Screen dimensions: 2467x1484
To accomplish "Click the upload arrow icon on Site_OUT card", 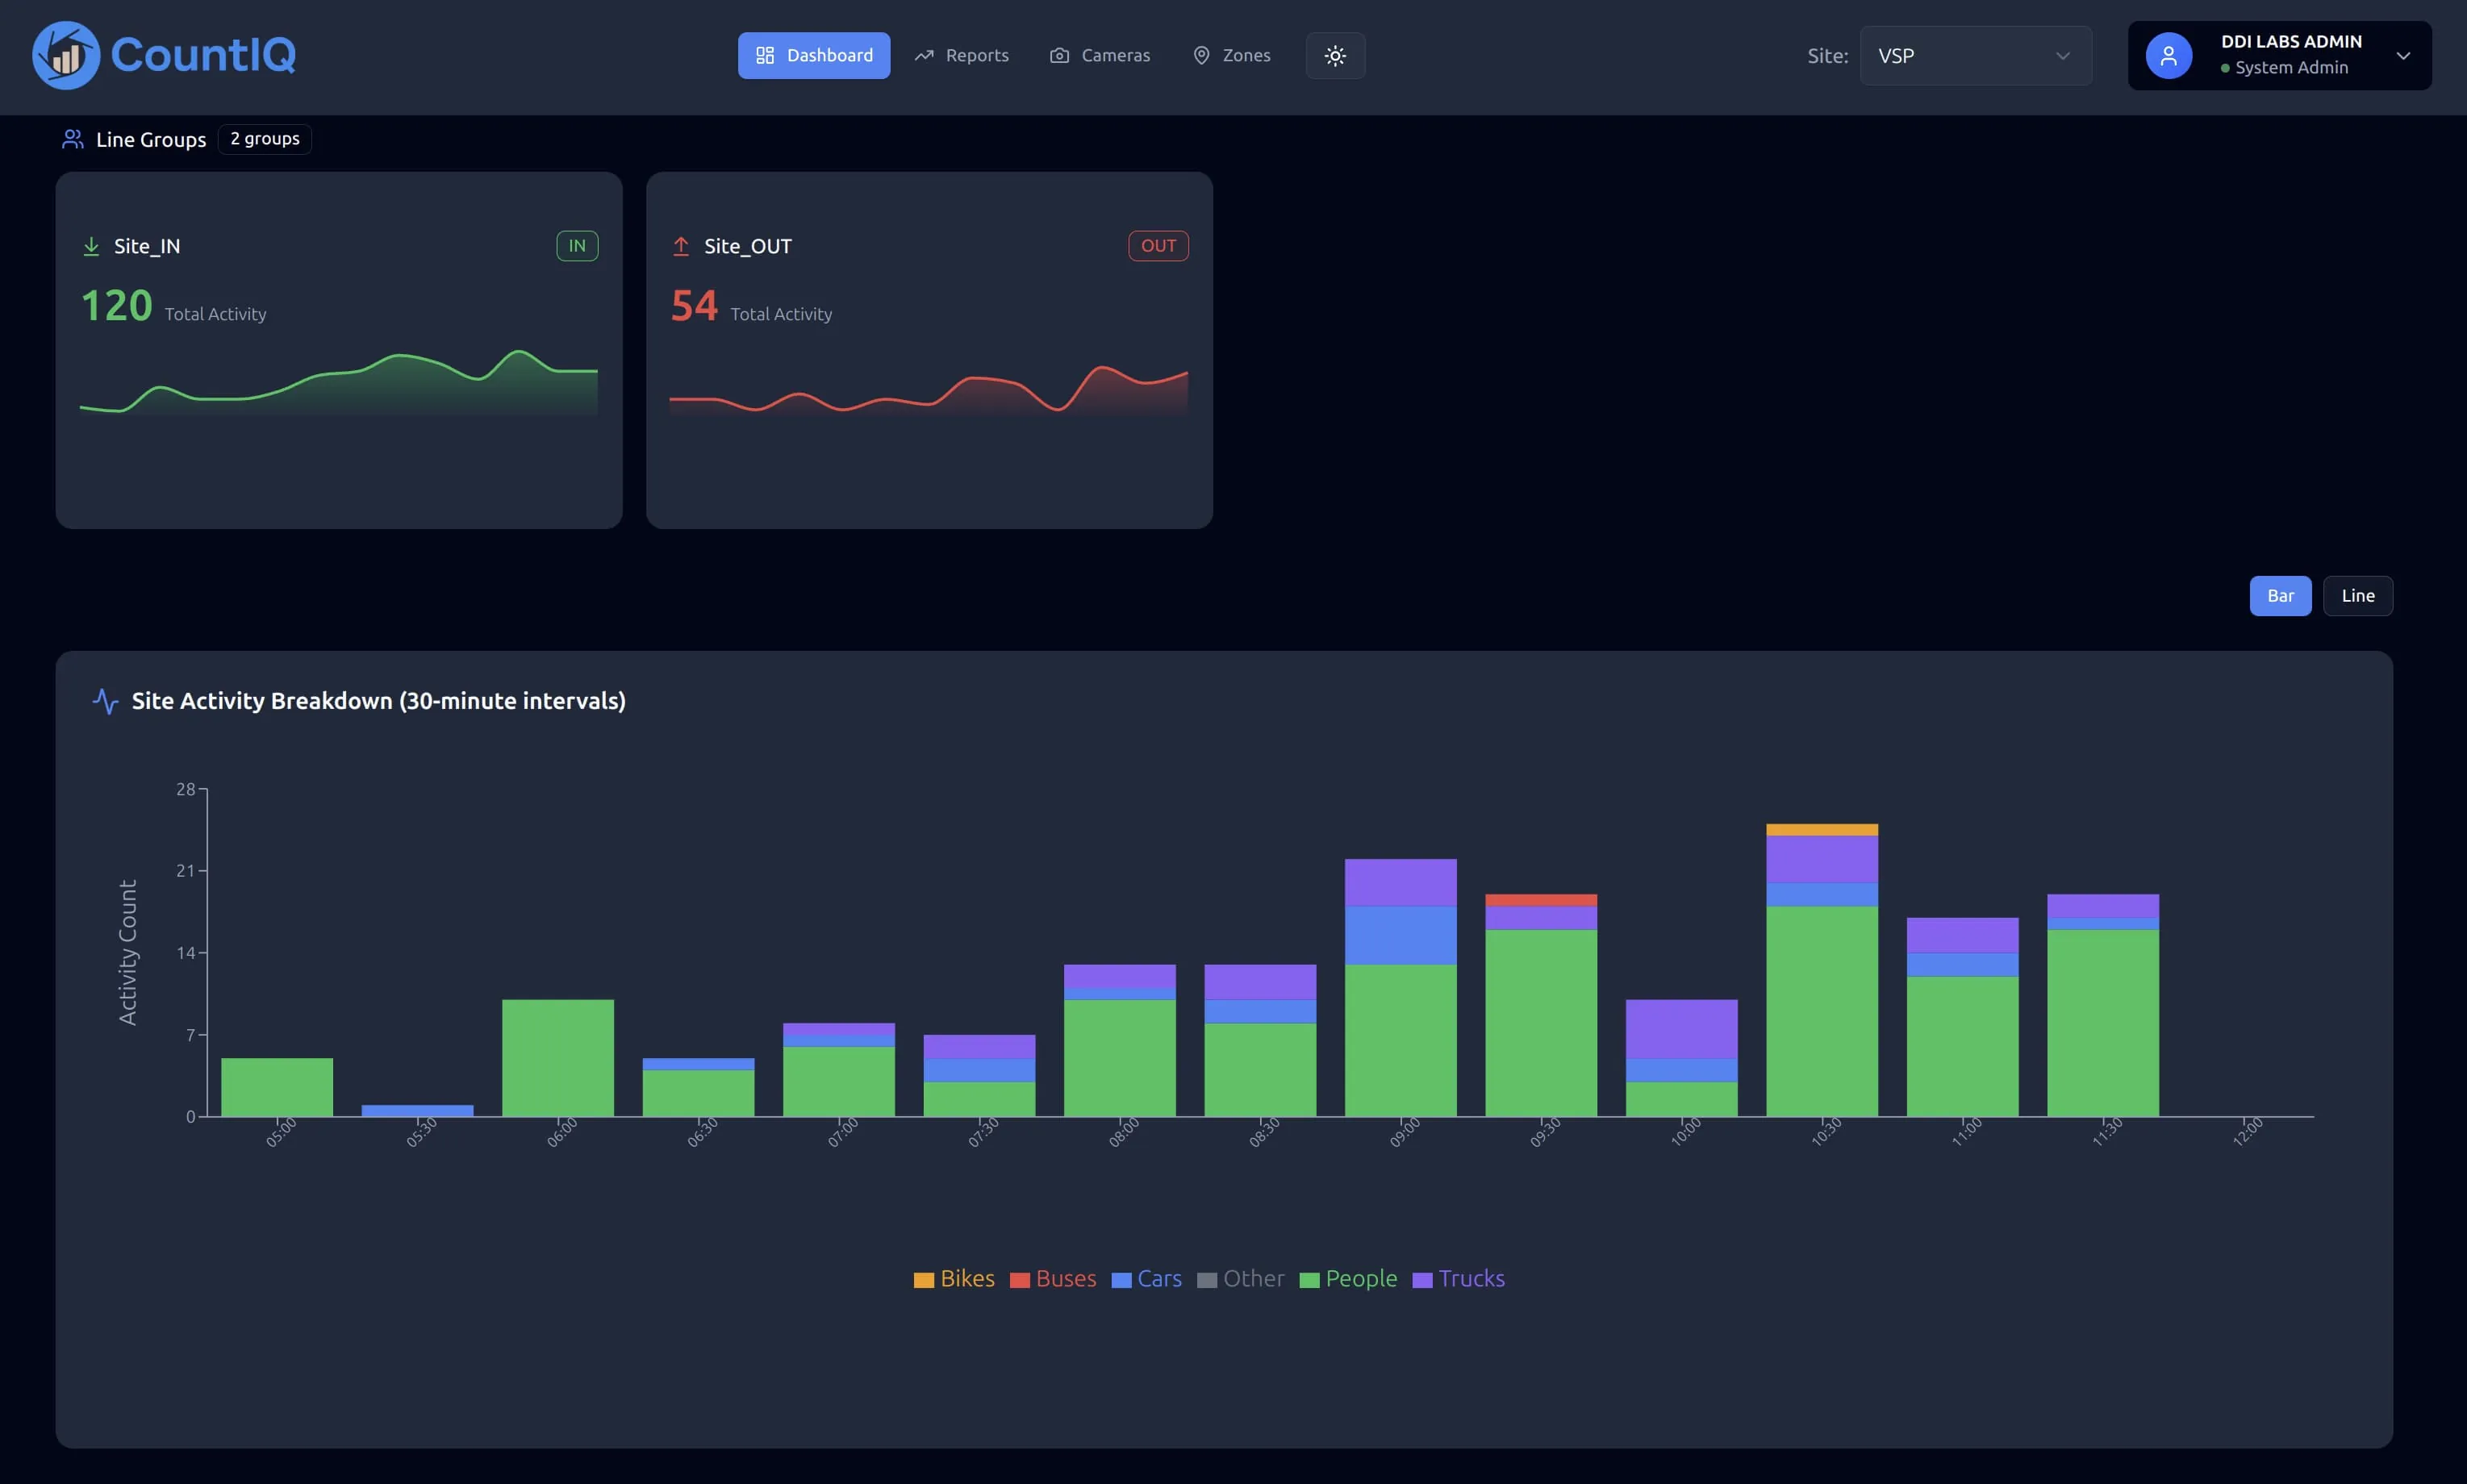I will tap(681, 245).
